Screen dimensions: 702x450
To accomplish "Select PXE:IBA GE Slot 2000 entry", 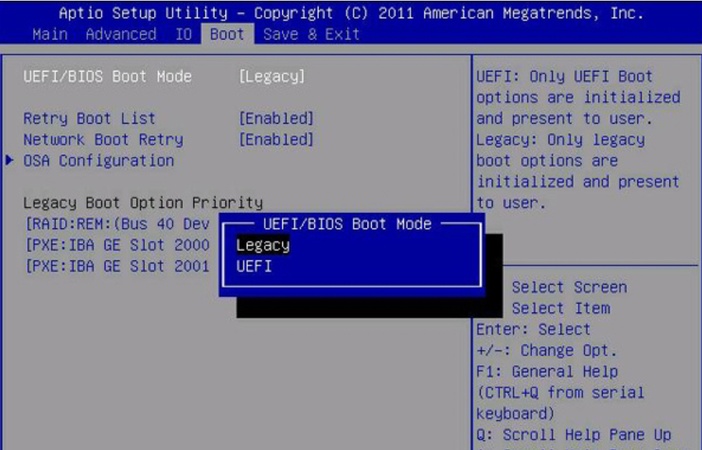I will 117,245.
